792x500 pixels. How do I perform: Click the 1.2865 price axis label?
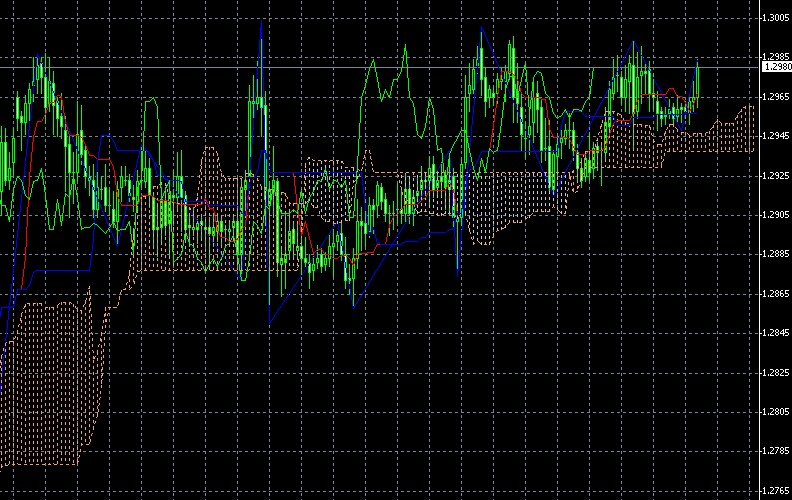coord(777,293)
